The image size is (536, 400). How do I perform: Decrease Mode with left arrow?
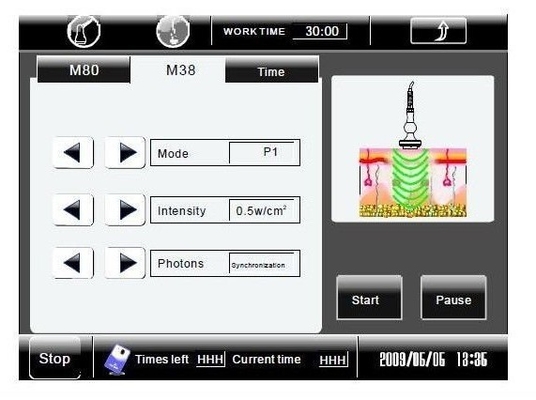click(73, 152)
